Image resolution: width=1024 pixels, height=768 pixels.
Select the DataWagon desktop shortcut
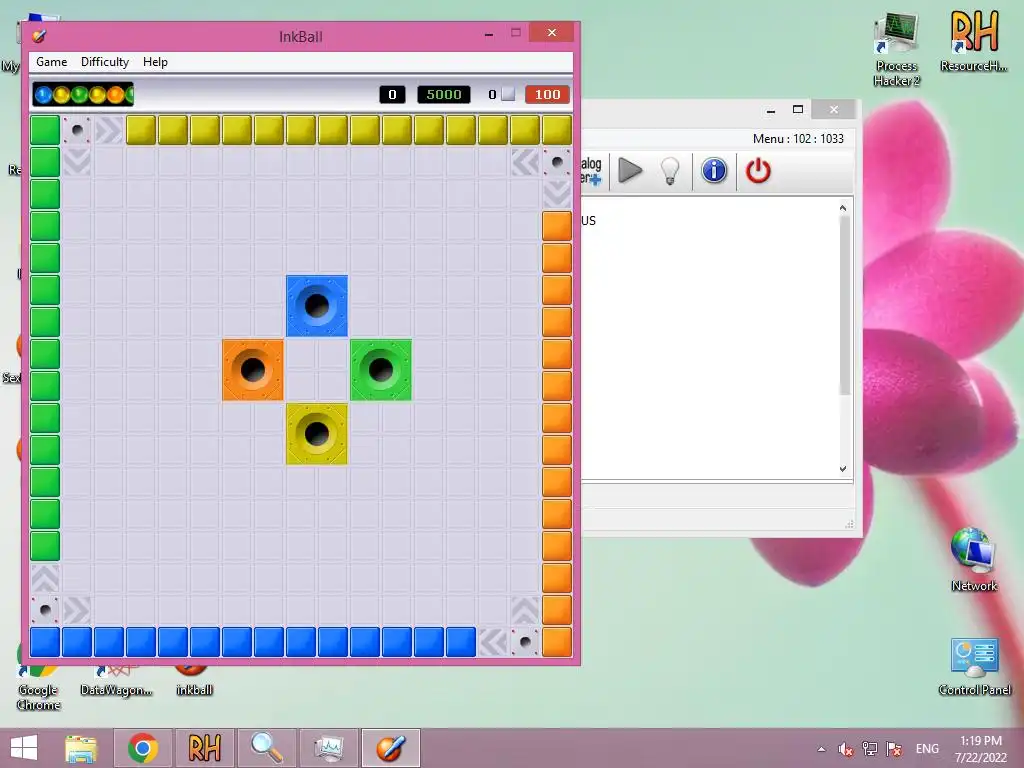[116, 682]
